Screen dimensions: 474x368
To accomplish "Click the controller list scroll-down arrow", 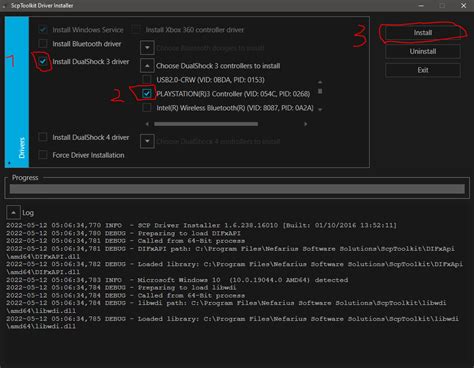I will tap(320, 109).
